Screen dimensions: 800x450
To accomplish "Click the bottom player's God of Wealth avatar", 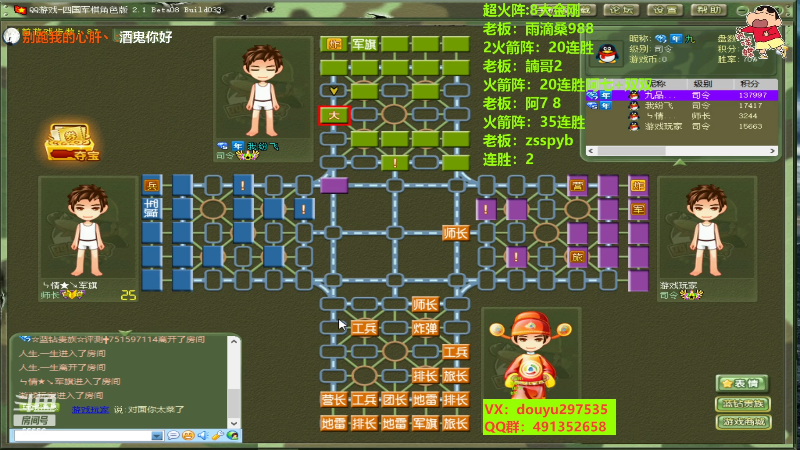I will click(x=531, y=353).
